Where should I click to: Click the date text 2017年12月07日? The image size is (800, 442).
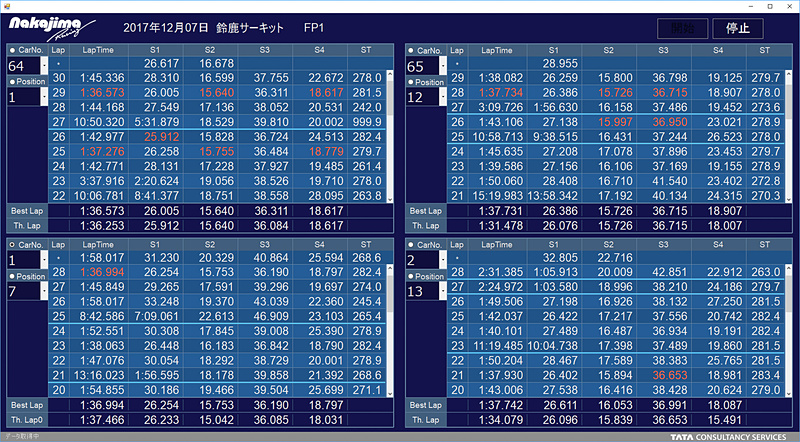point(166,28)
